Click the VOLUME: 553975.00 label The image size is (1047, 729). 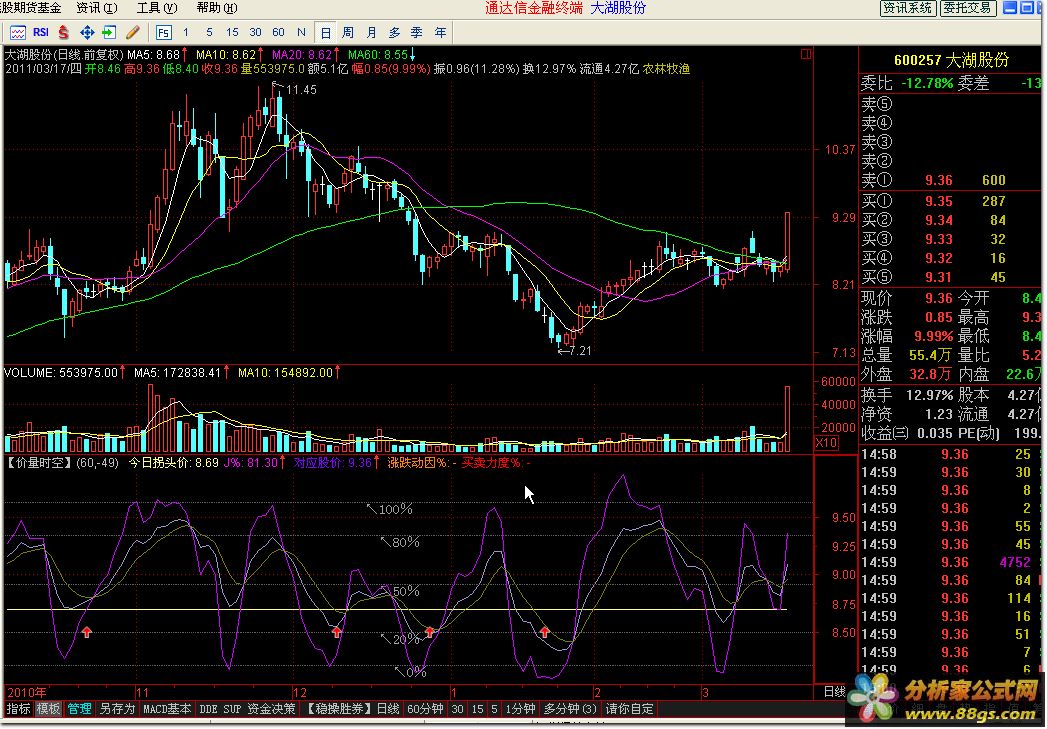[x=61, y=373]
